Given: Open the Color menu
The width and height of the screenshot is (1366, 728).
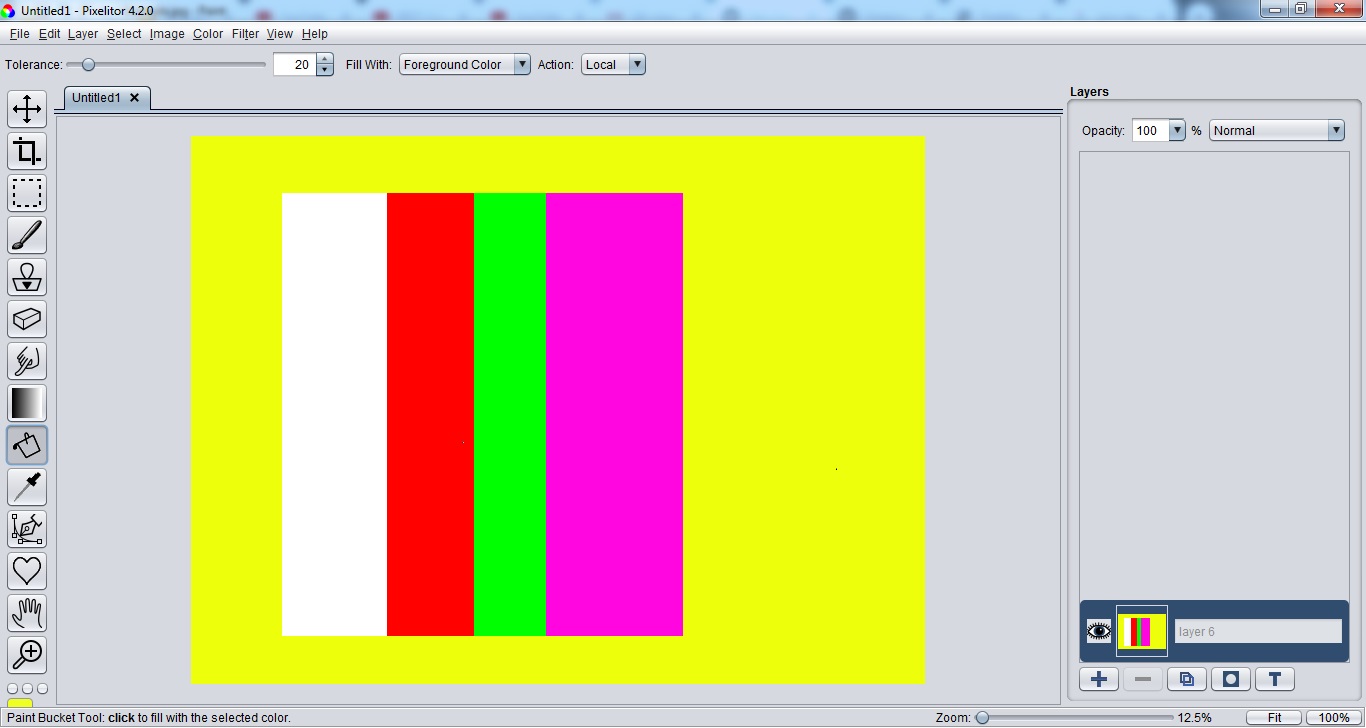Looking at the screenshot, I should [208, 34].
